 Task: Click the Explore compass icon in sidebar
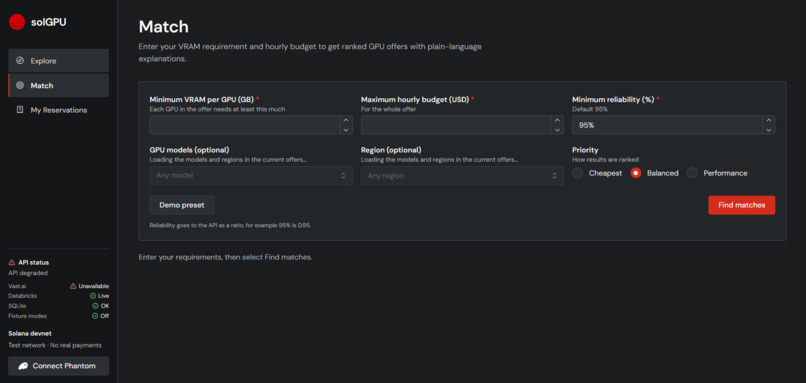[x=20, y=61]
